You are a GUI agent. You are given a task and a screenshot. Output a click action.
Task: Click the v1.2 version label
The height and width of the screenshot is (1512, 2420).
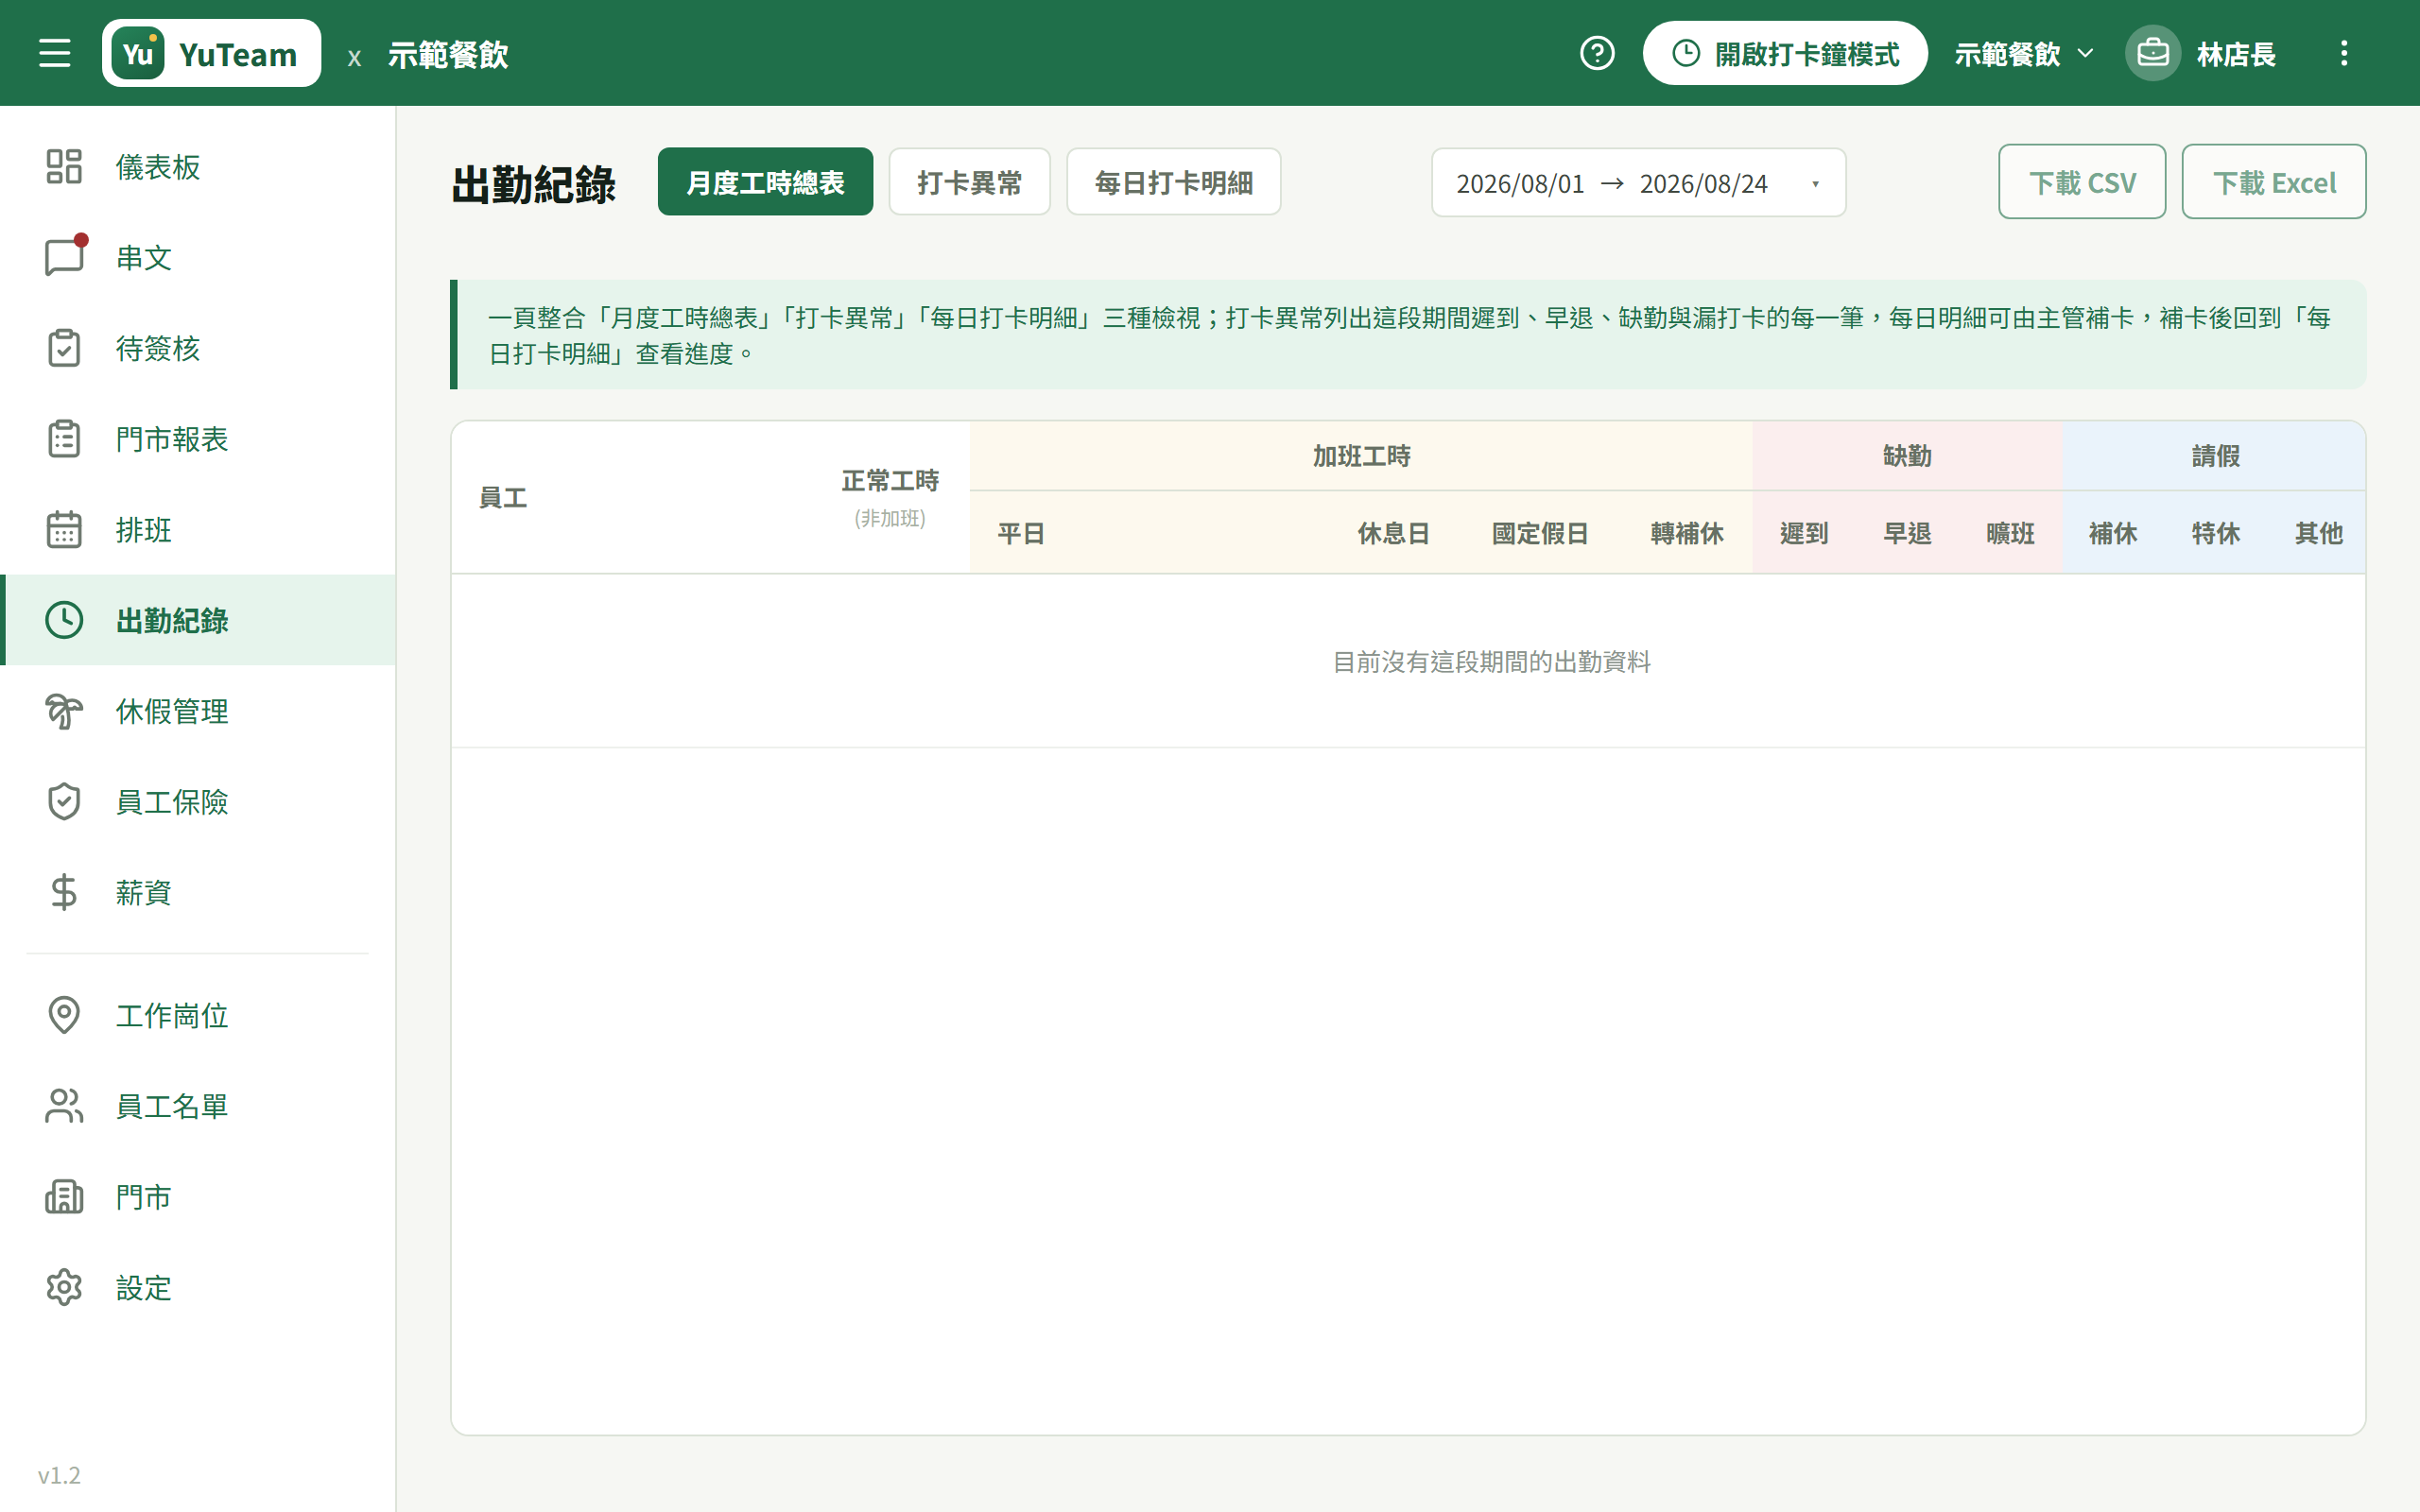(59, 1475)
